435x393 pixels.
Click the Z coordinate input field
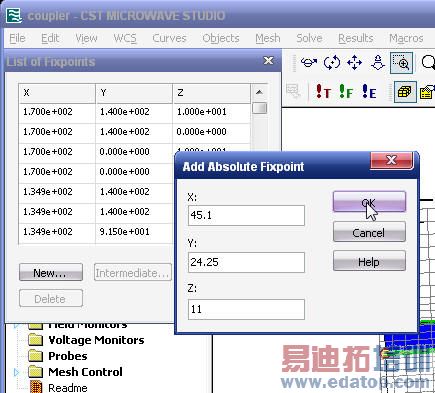246,309
